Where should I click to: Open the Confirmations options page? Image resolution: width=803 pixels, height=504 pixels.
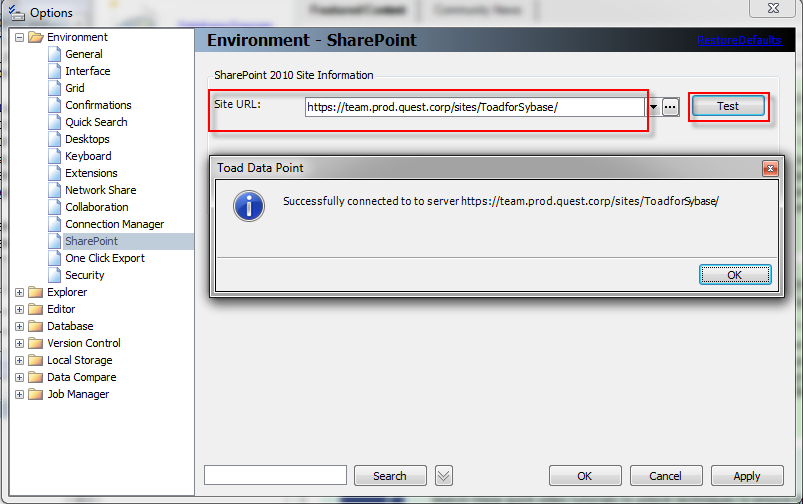[x=98, y=105]
